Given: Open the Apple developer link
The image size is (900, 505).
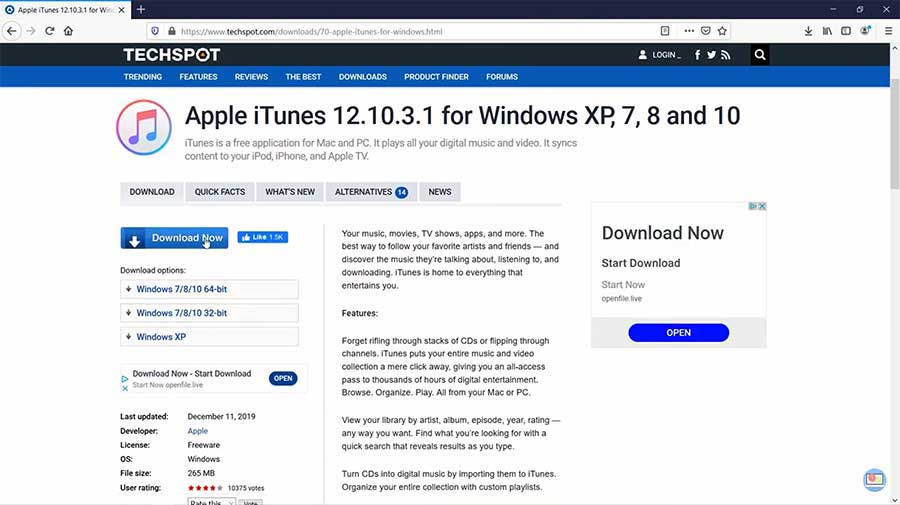Looking at the screenshot, I should [197, 431].
